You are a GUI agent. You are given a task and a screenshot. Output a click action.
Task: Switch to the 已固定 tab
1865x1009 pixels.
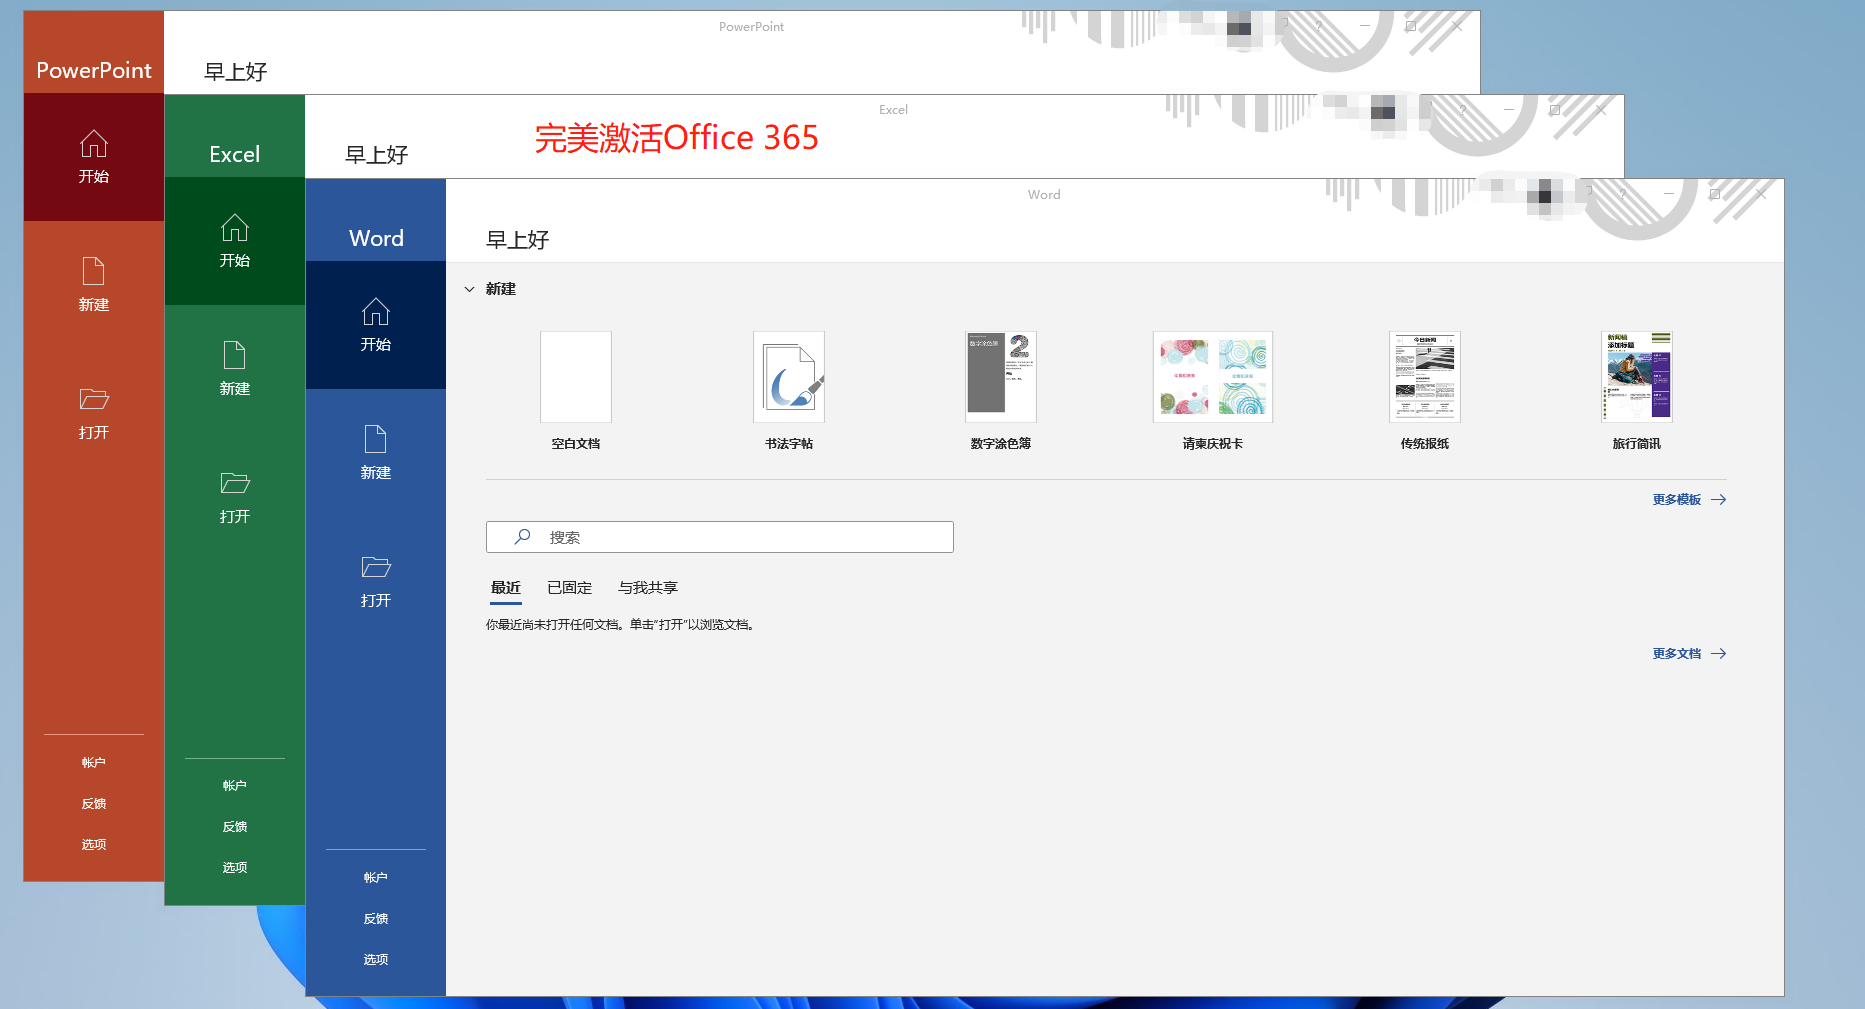pos(569,588)
